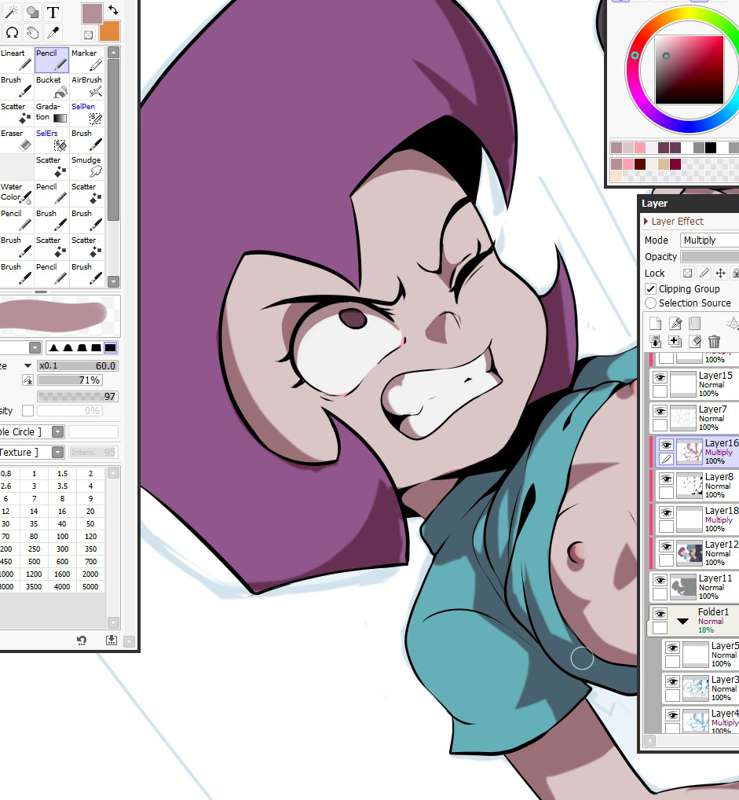Create a new Linework layer
The image size is (739, 800).
click(675, 323)
